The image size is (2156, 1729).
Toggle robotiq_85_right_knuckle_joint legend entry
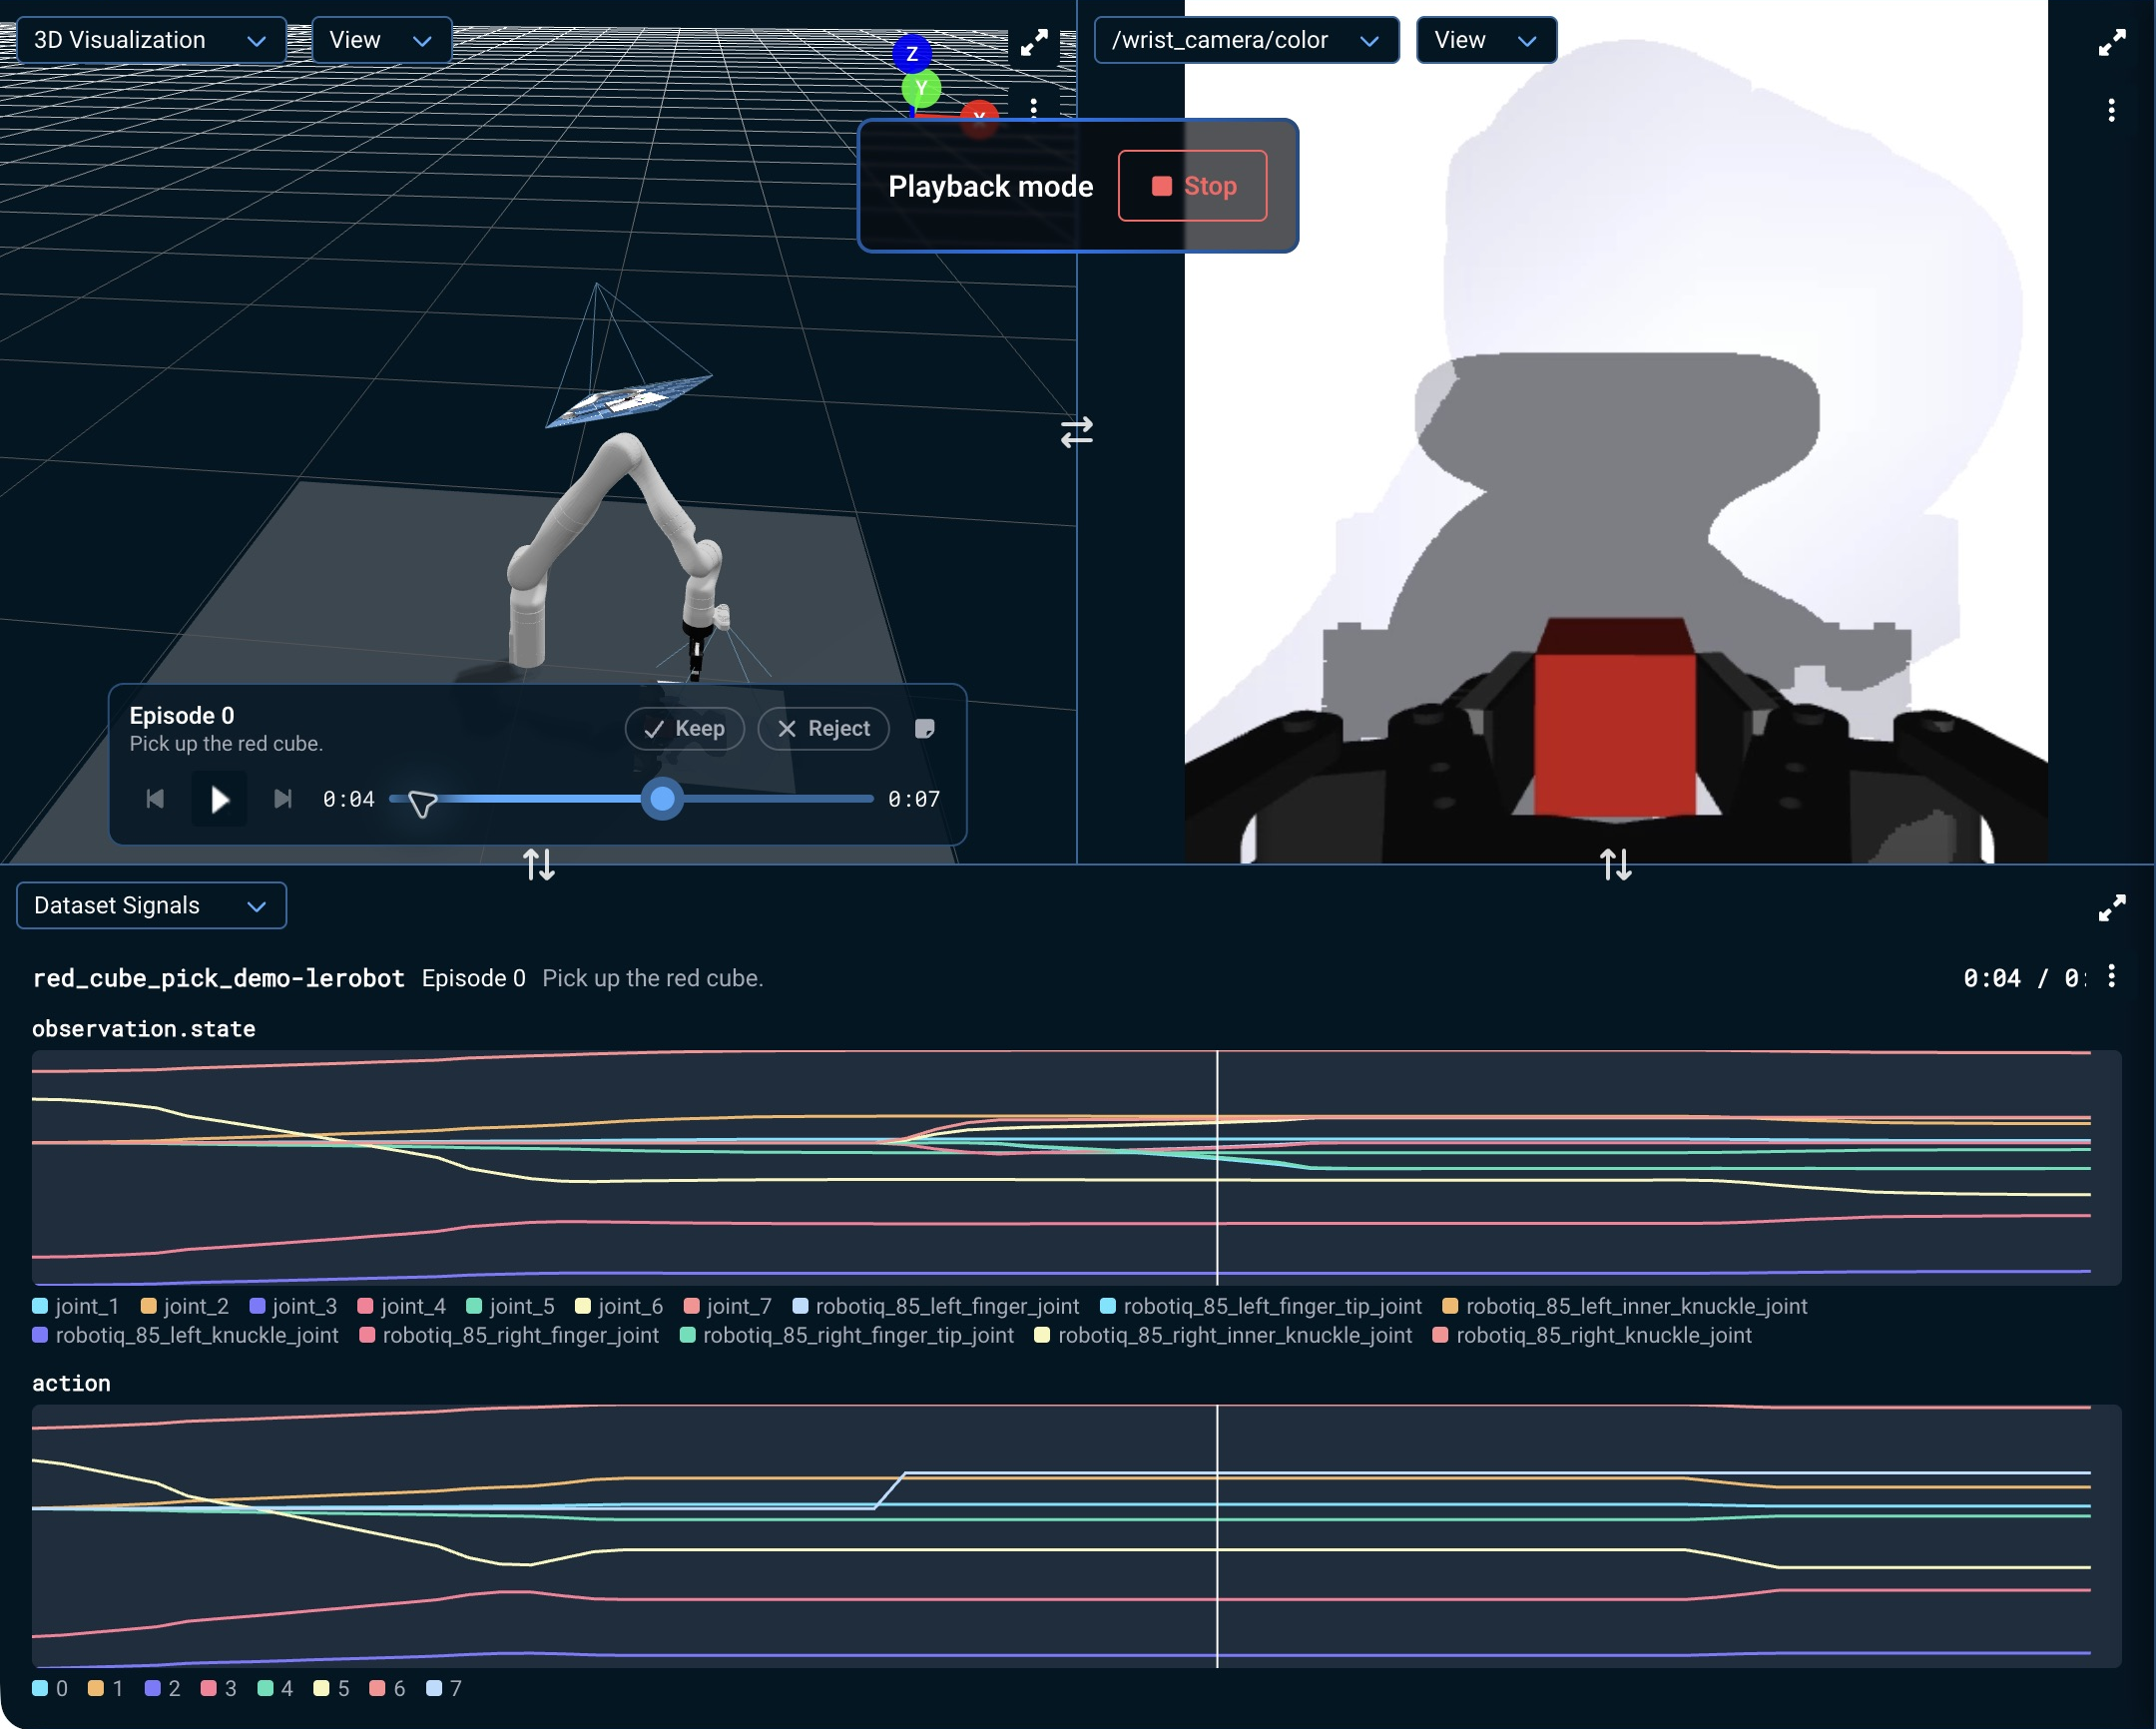tap(1593, 1335)
